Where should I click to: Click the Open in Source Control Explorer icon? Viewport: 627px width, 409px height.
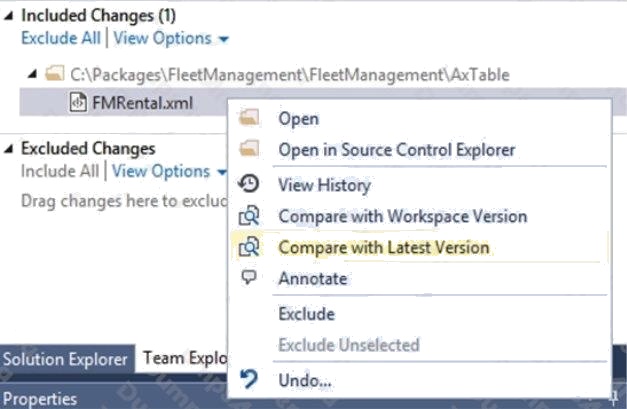coord(249,148)
